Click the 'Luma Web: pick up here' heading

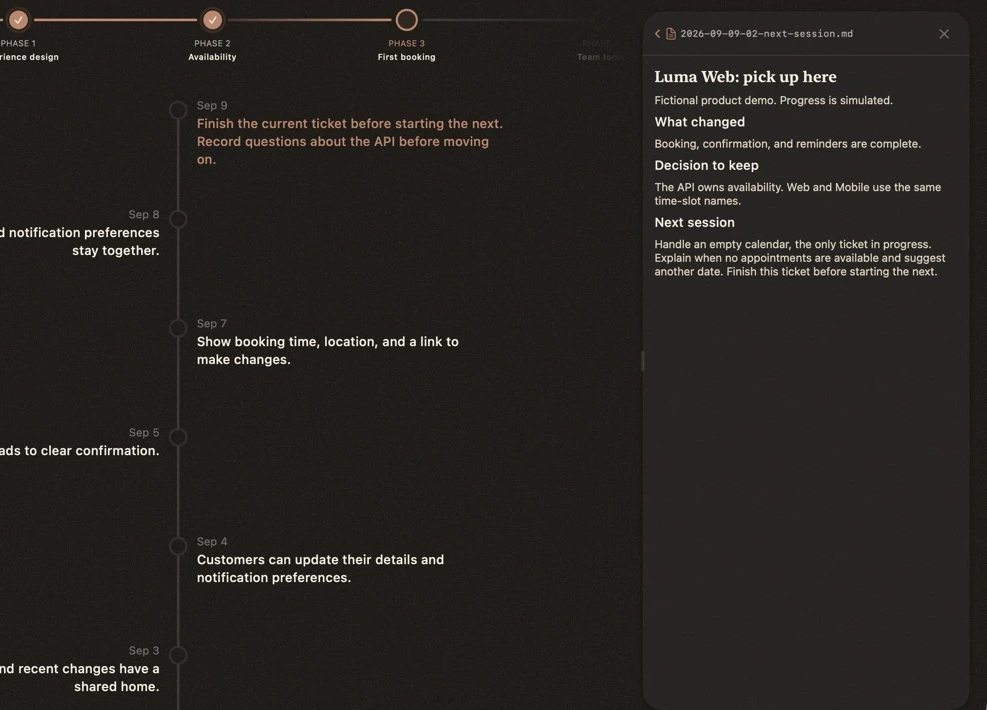[x=745, y=77]
